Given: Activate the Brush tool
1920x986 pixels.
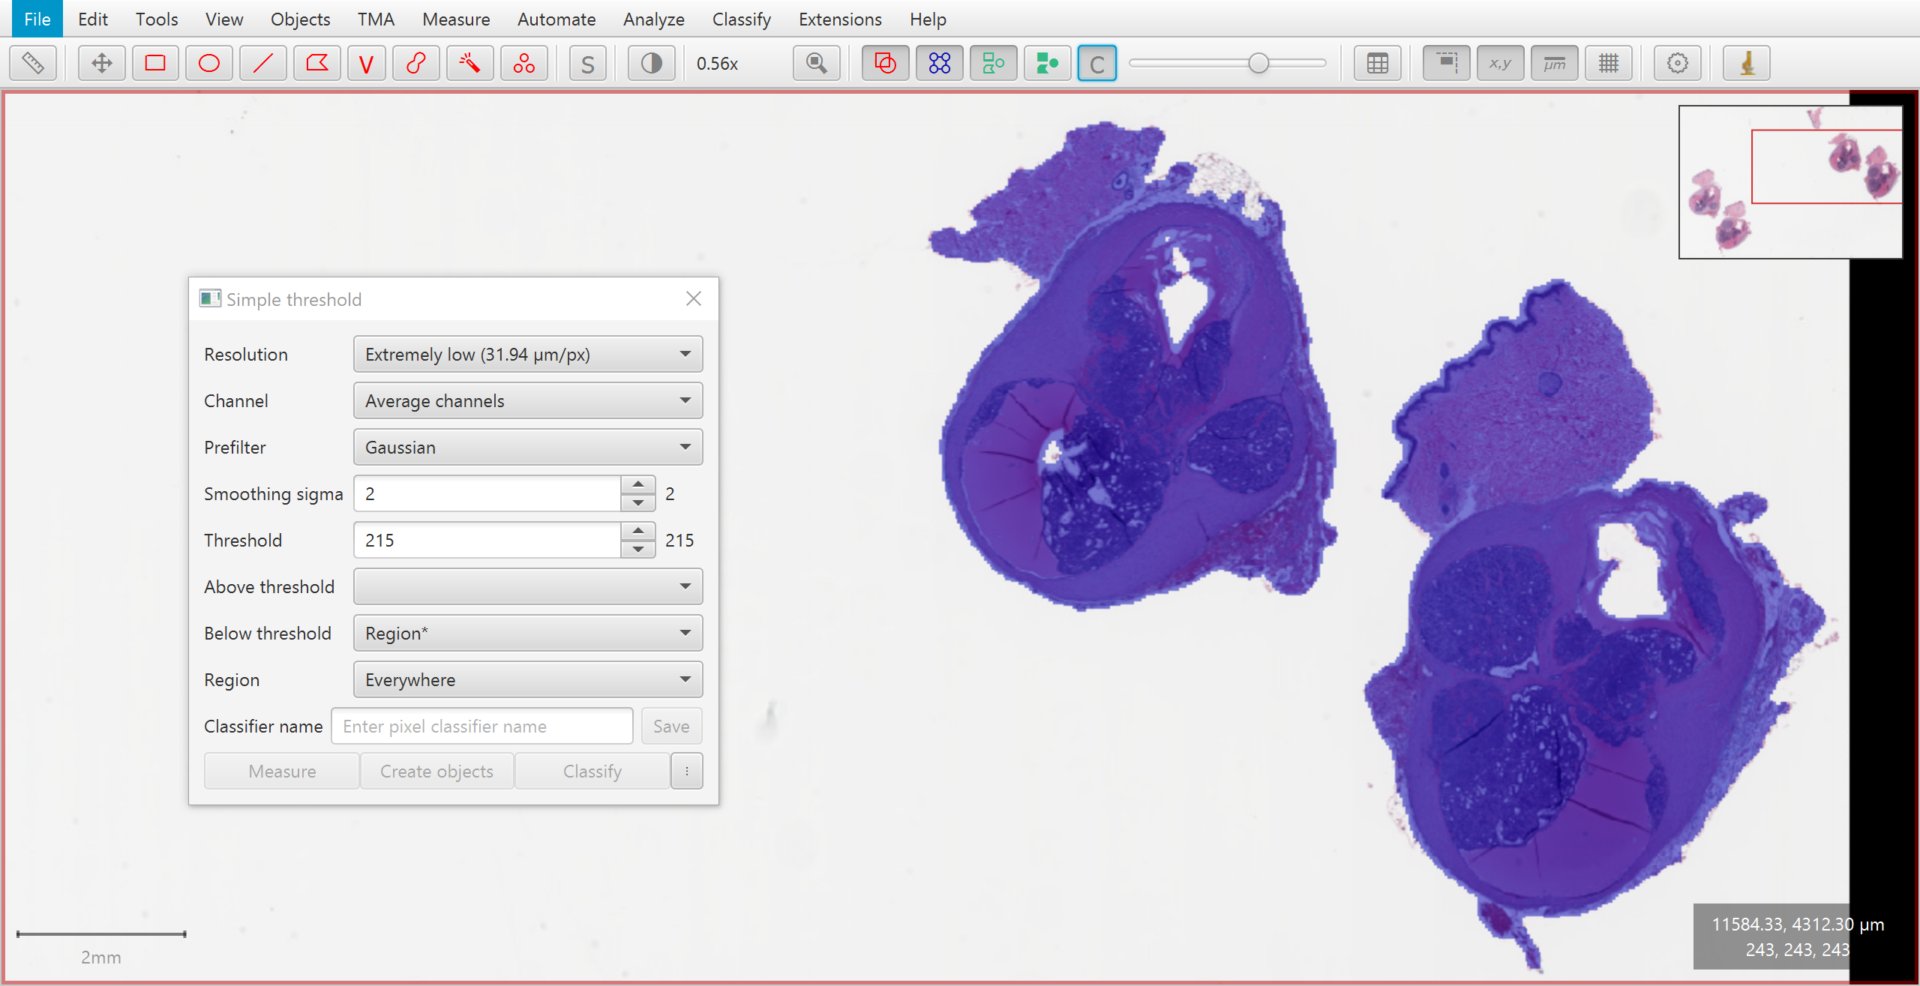Looking at the screenshot, I should click(x=416, y=63).
